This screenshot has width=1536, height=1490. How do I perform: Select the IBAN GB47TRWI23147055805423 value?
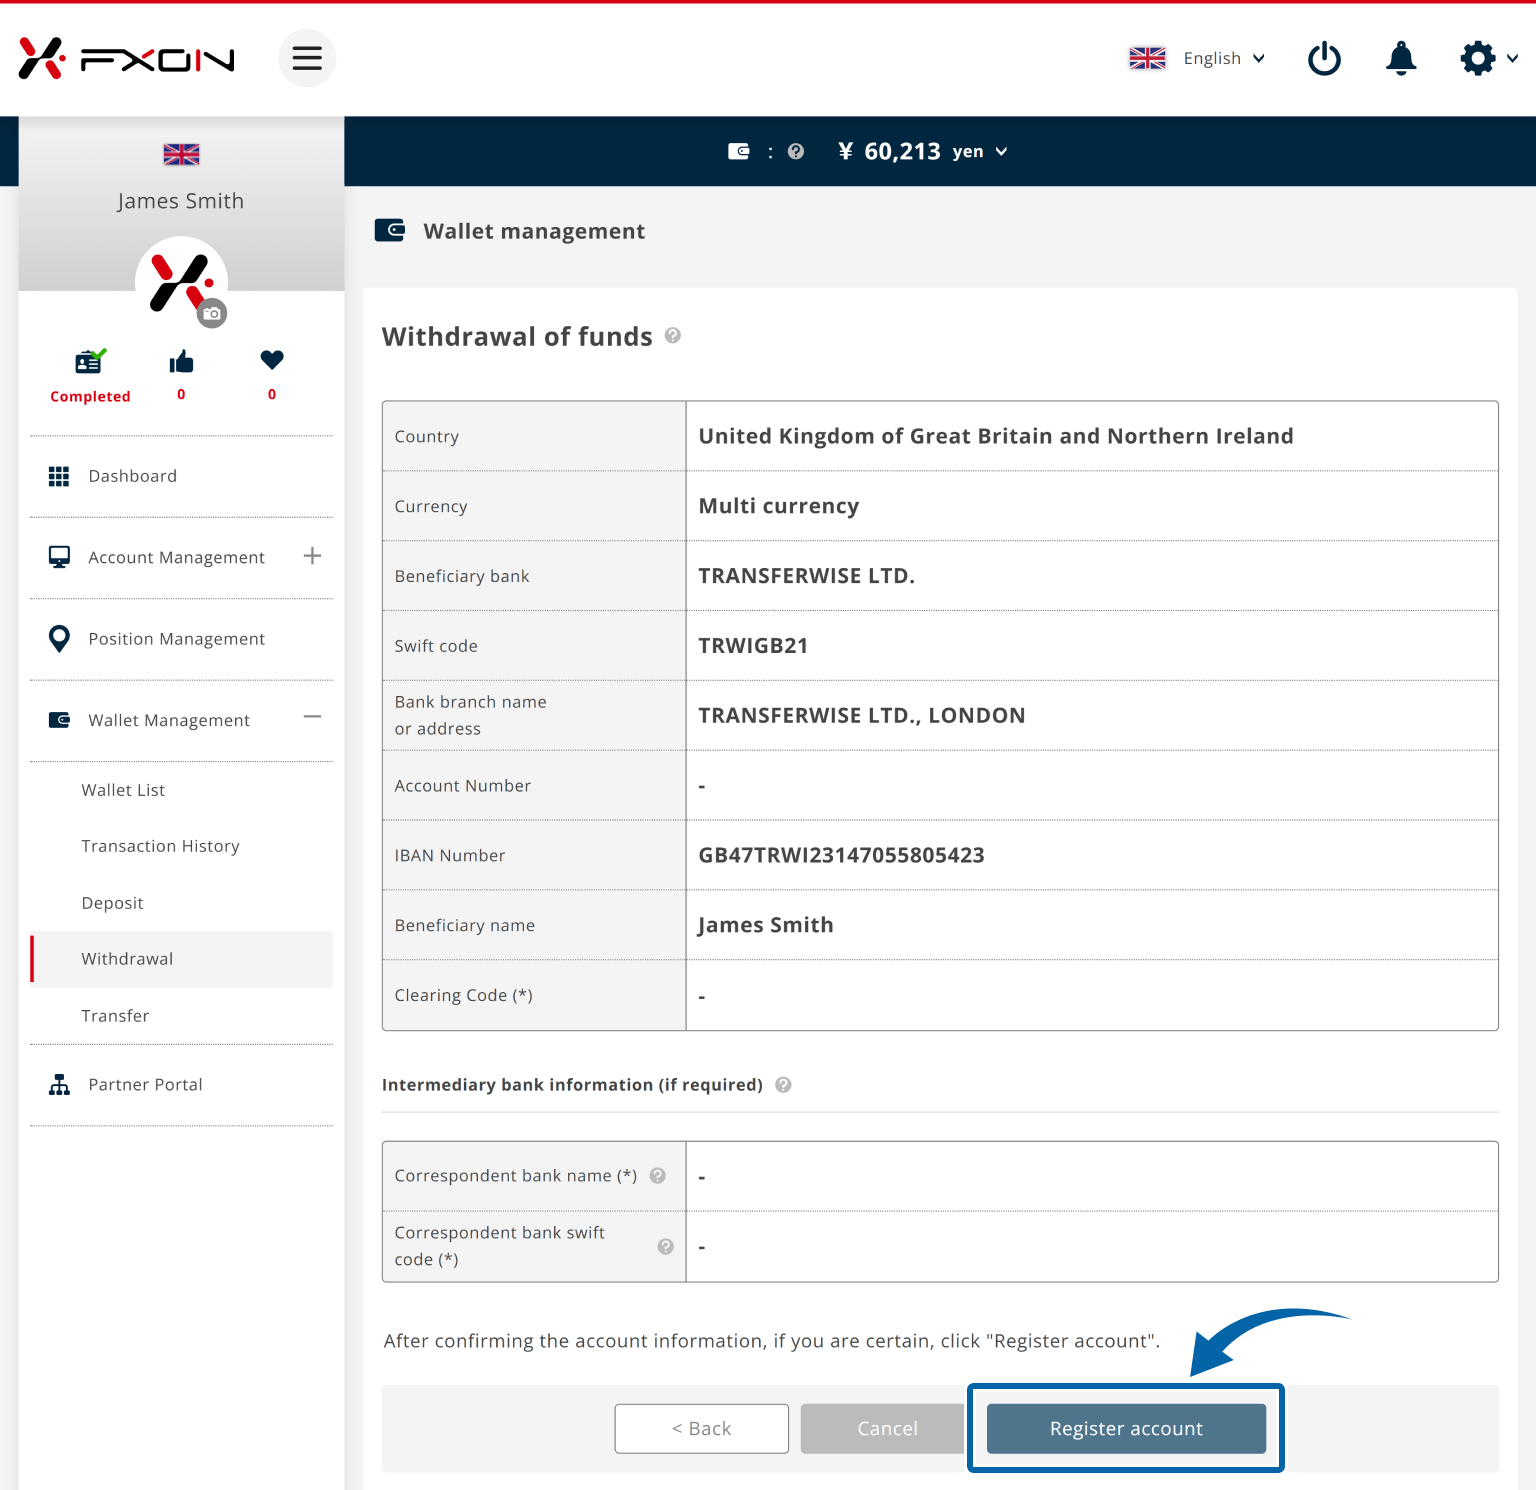[841, 855]
